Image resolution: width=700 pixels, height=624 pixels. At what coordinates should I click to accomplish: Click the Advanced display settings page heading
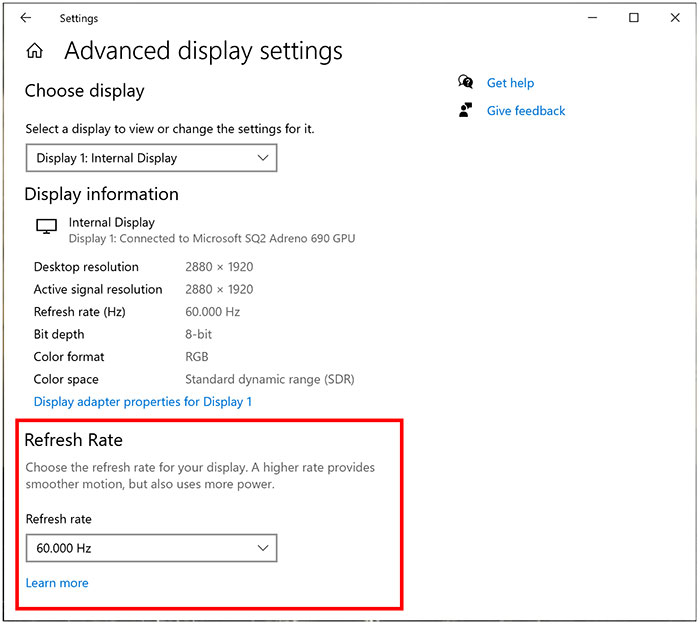tap(203, 51)
